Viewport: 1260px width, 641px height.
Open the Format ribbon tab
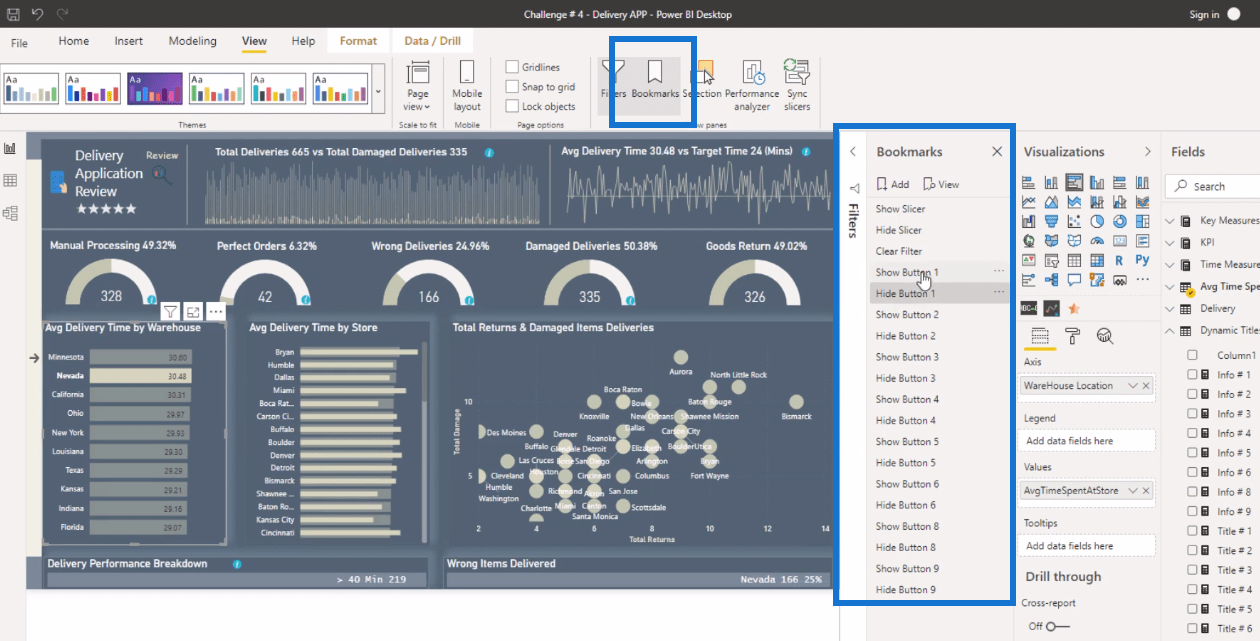pos(358,41)
